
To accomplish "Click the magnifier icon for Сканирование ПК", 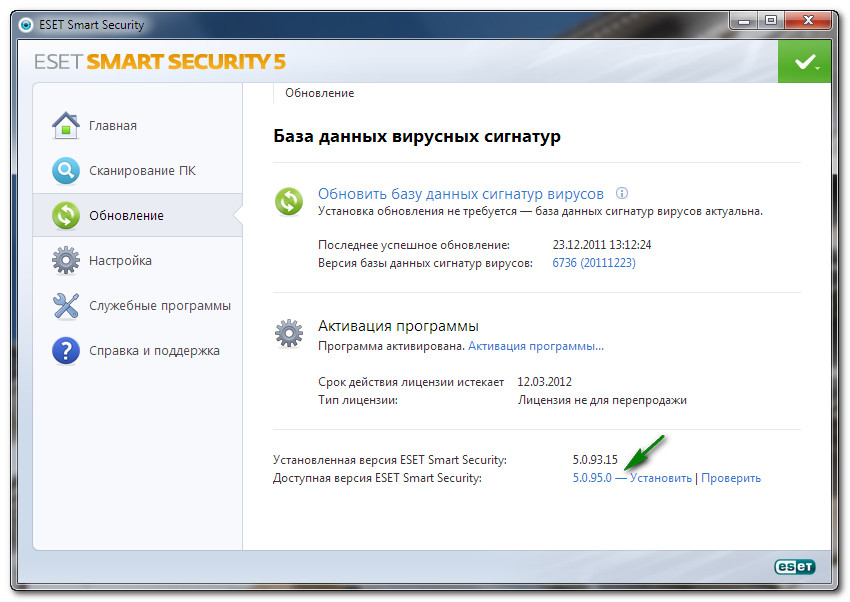I will (x=66, y=171).
